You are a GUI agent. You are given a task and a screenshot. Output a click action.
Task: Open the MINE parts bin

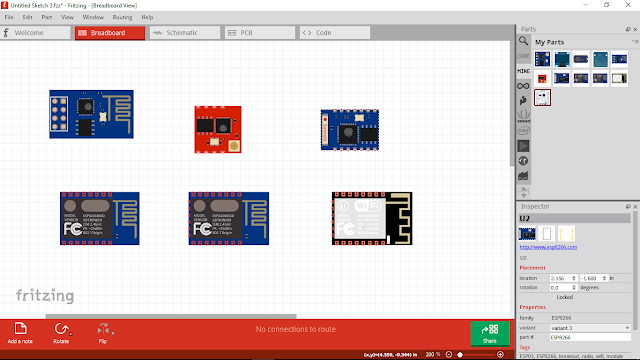(x=523, y=71)
